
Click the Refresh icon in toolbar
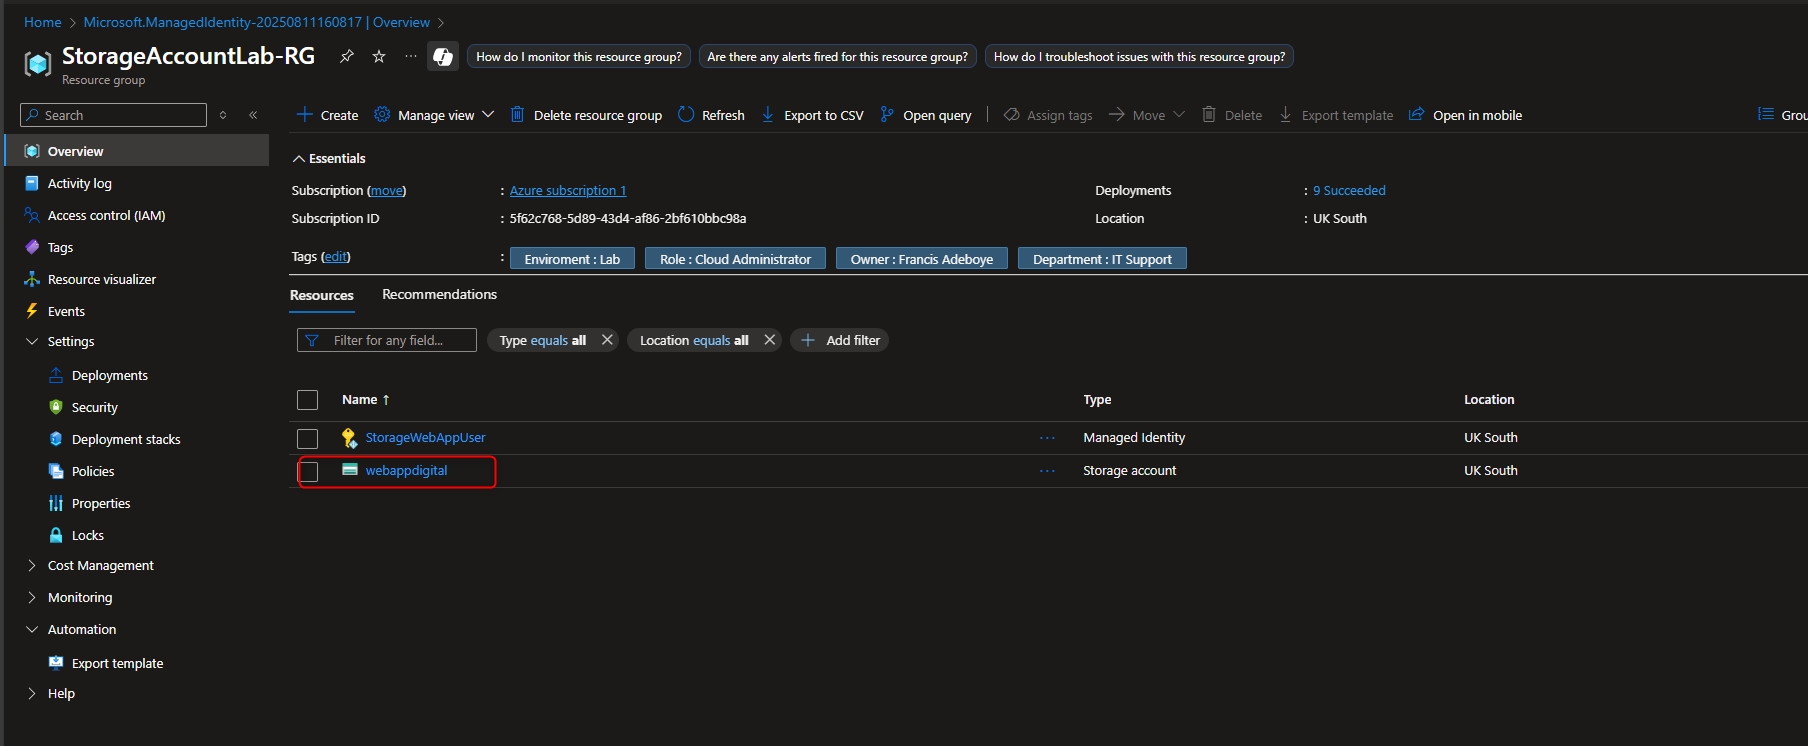[x=686, y=115]
